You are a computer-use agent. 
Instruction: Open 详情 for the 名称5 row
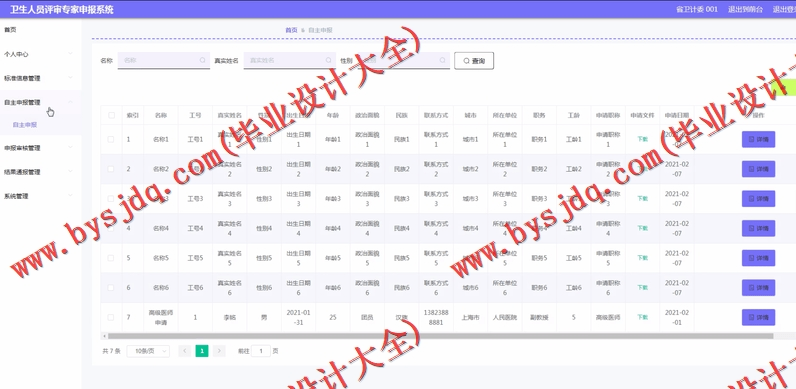pyautogui.click(x=758, y=258)
